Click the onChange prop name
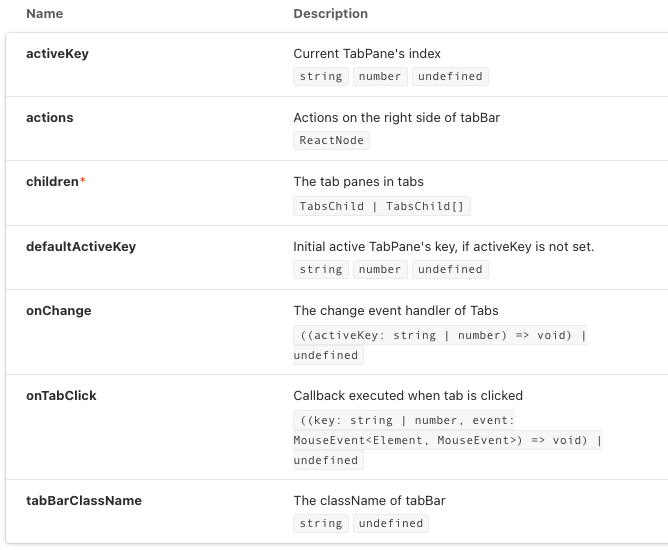The width and height of the screenshot is (668, 550). click(58, 311)
